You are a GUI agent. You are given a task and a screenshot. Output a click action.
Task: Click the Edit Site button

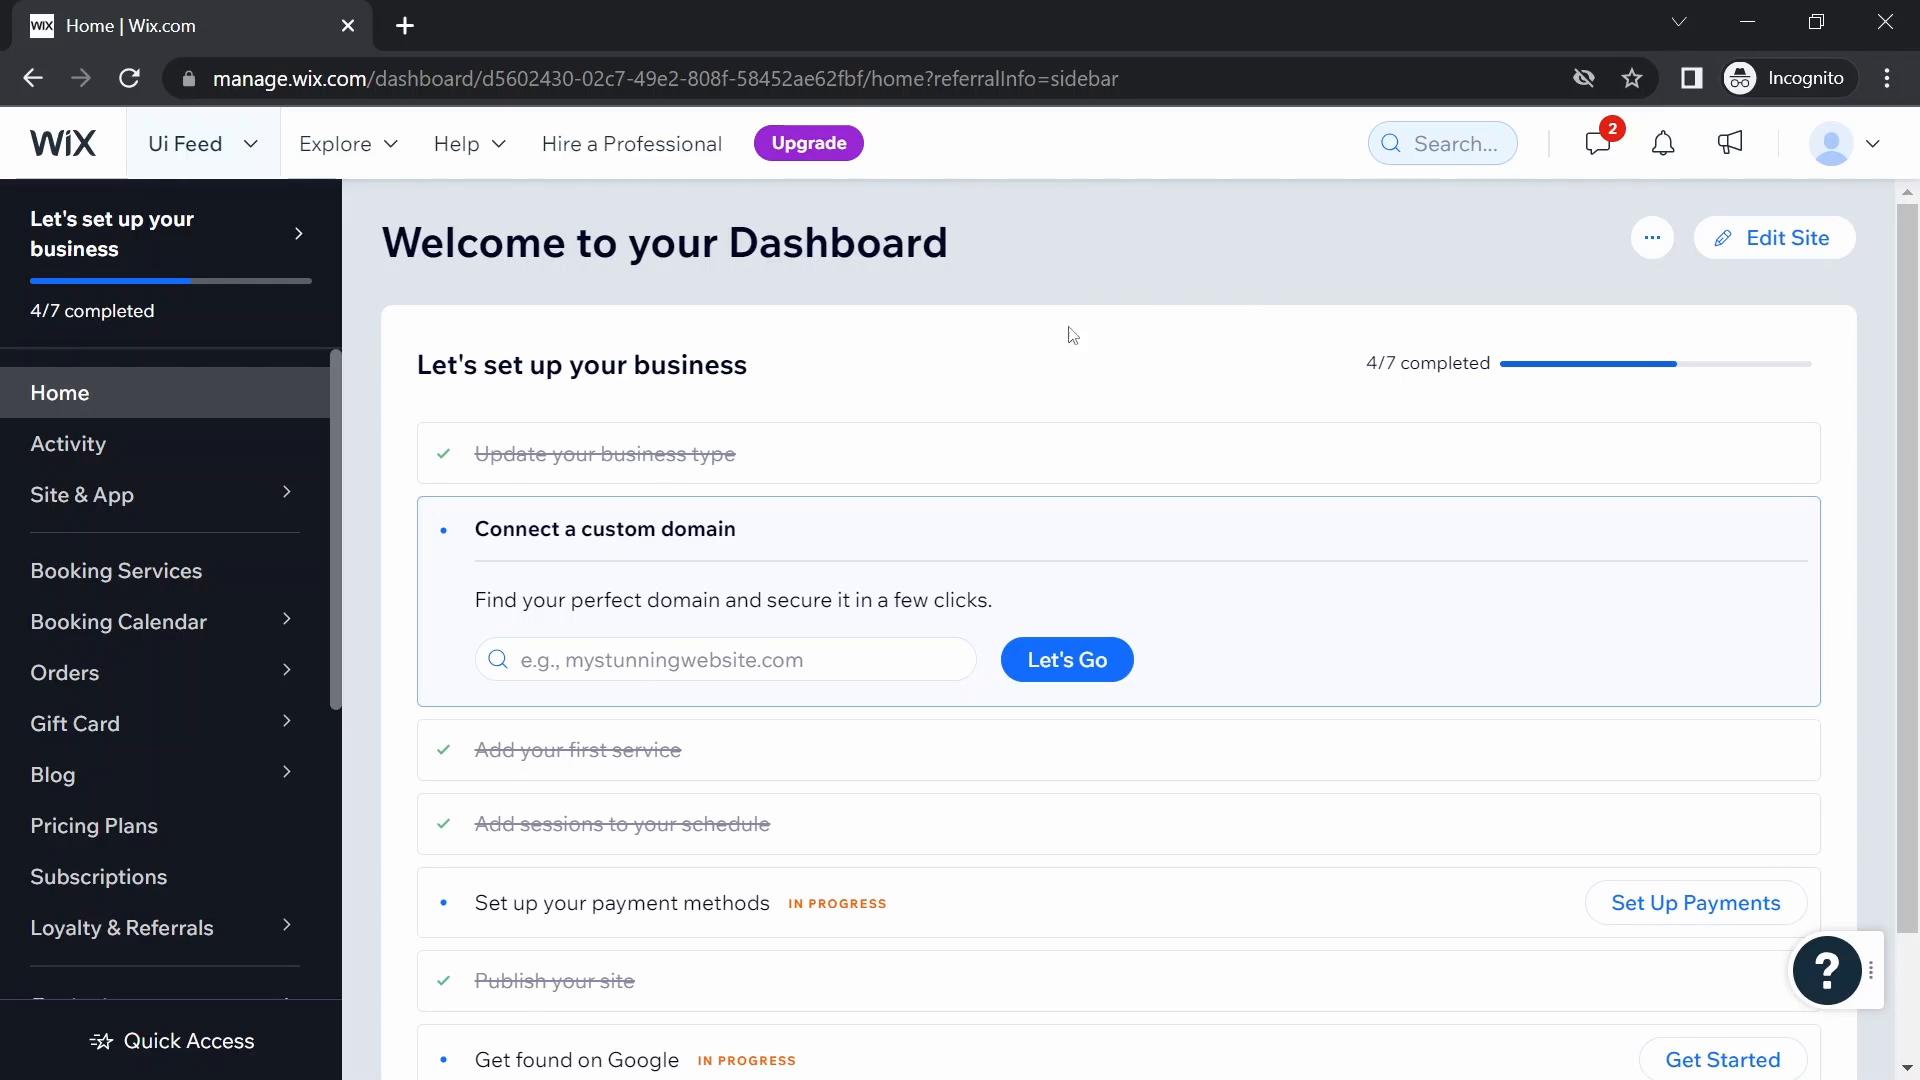pyautogui.click(x=1774, y=238)
